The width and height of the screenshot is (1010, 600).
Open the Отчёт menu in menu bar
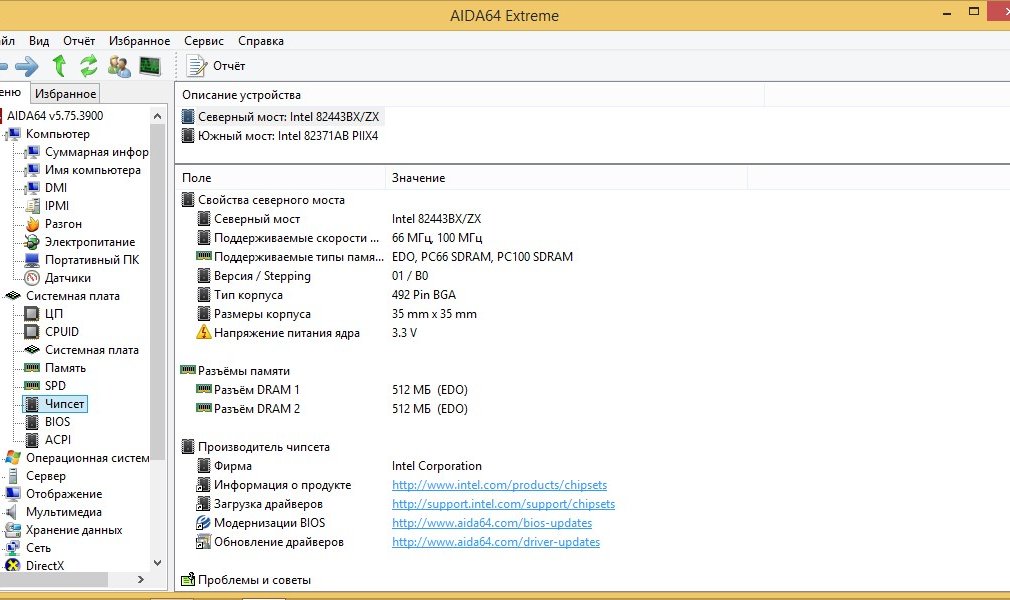(79, 41)
